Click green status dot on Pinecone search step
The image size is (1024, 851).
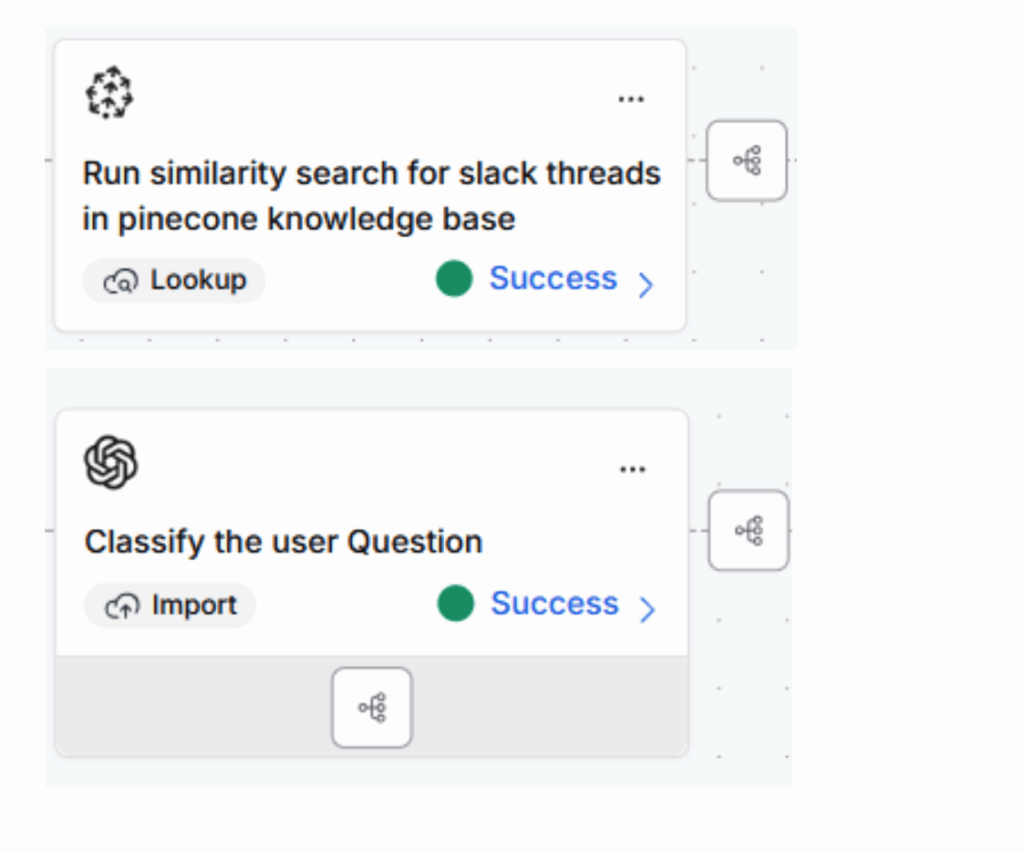(x=454, y=279)
